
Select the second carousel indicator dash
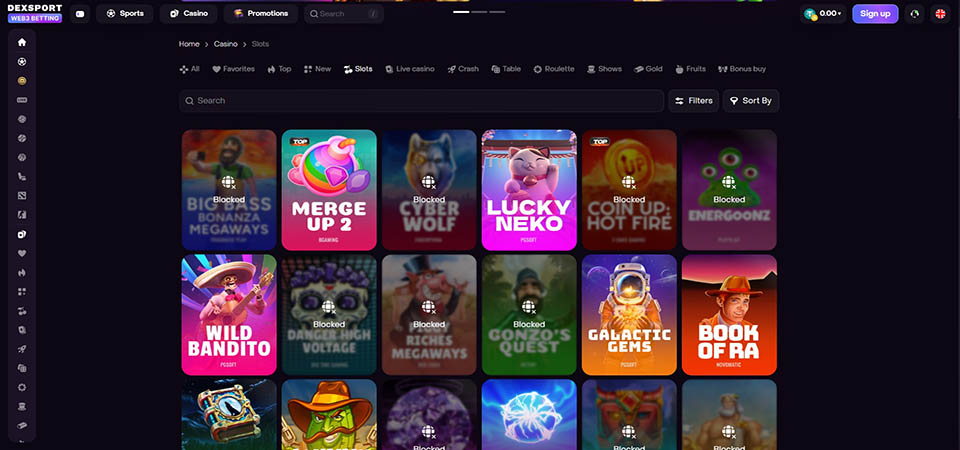(479, 12)
